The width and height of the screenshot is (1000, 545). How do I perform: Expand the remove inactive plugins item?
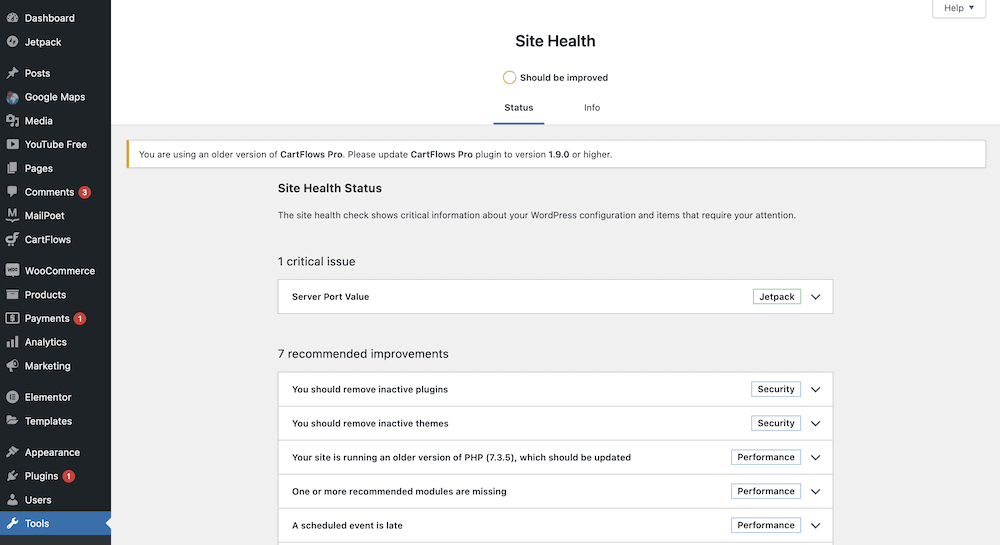[x=815, y=389]
